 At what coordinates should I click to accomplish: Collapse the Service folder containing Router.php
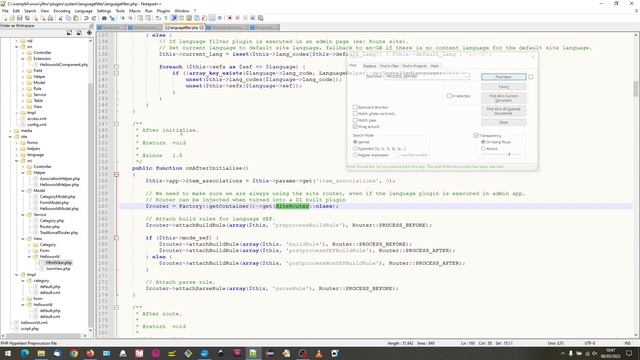pos(23,215)
